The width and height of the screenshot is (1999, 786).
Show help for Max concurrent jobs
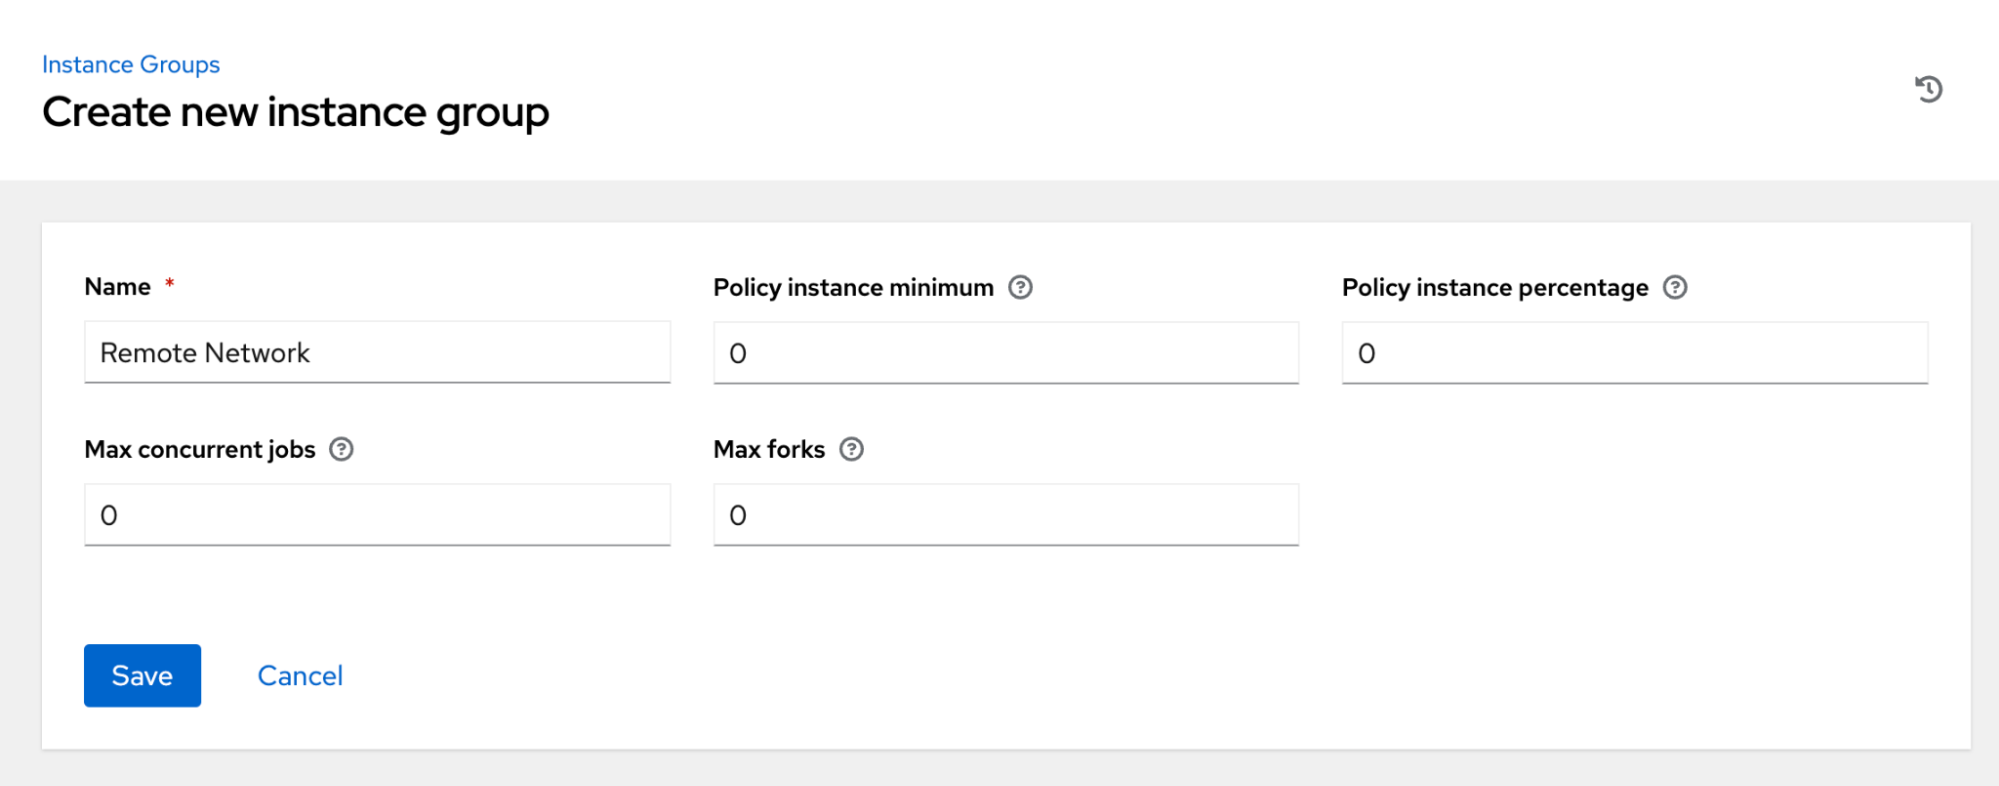341,450
